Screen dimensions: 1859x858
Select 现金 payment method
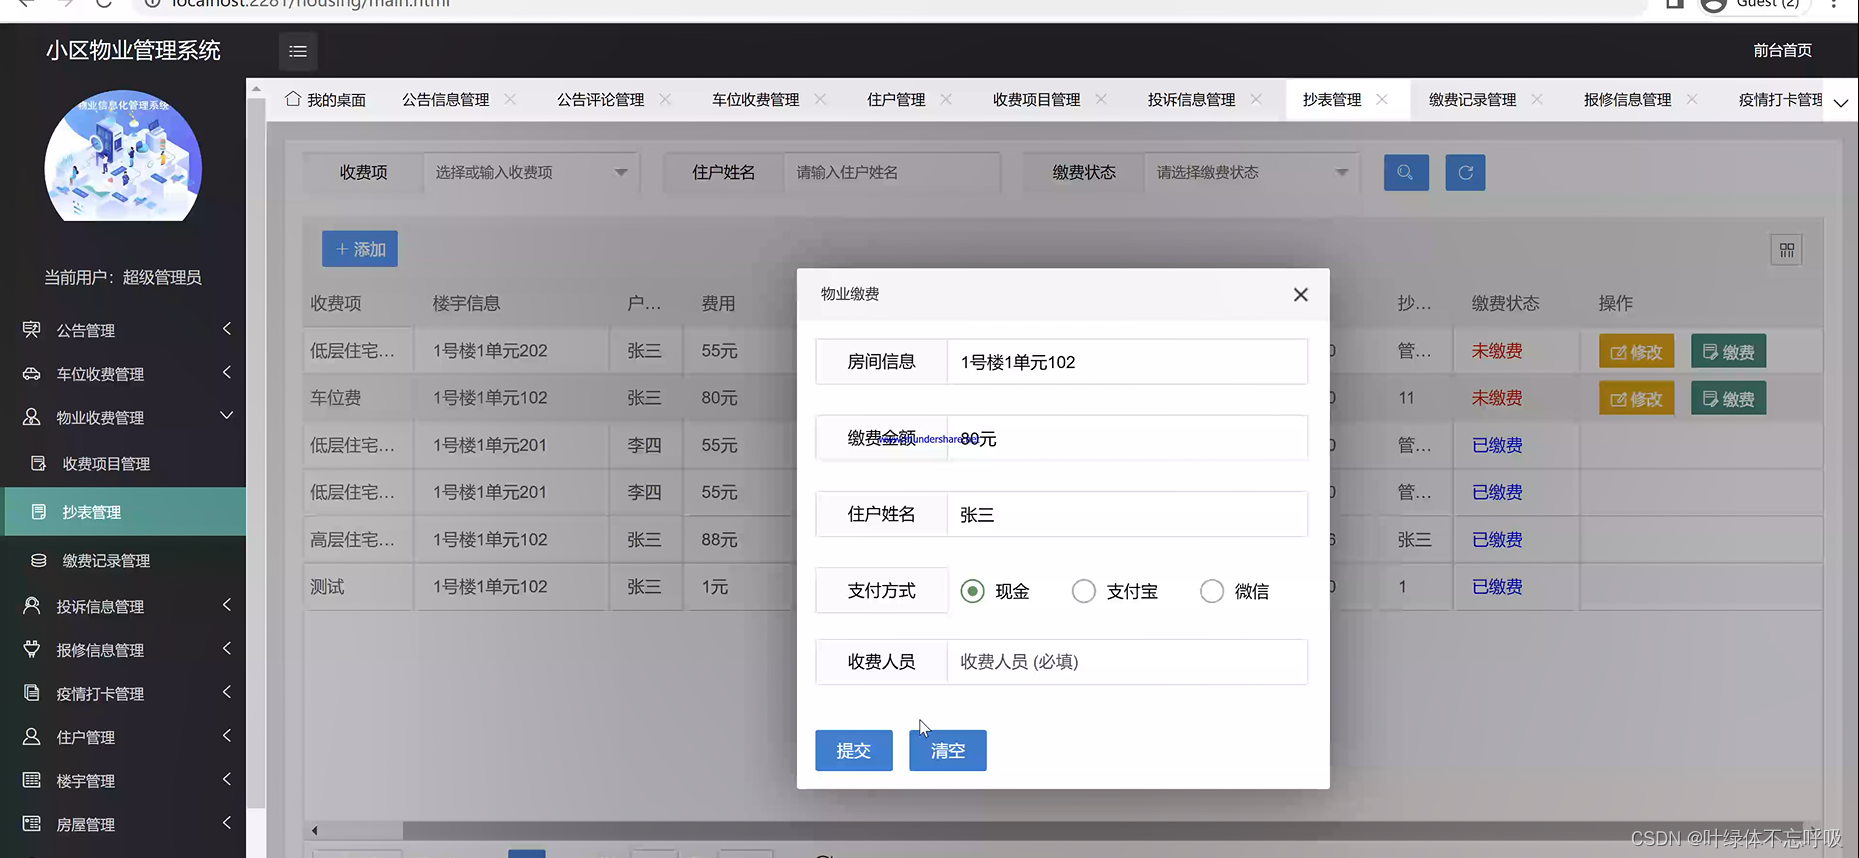972,591
